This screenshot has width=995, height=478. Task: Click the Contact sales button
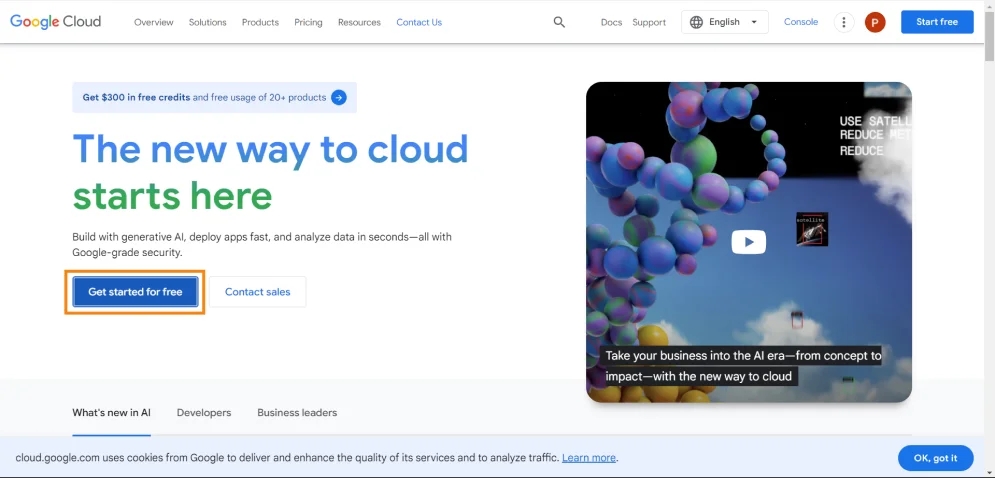(x=258, y=292)
